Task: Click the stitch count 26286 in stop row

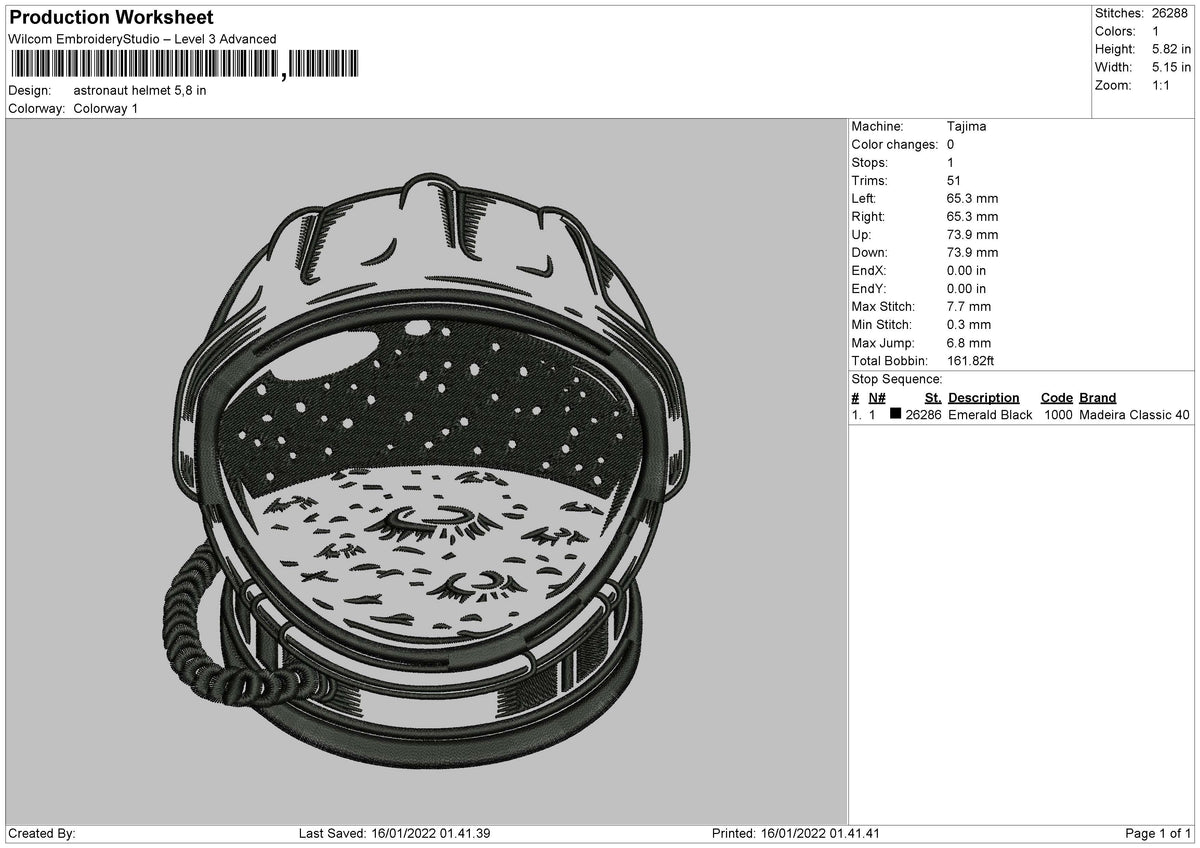Action: tap(923, 415)
